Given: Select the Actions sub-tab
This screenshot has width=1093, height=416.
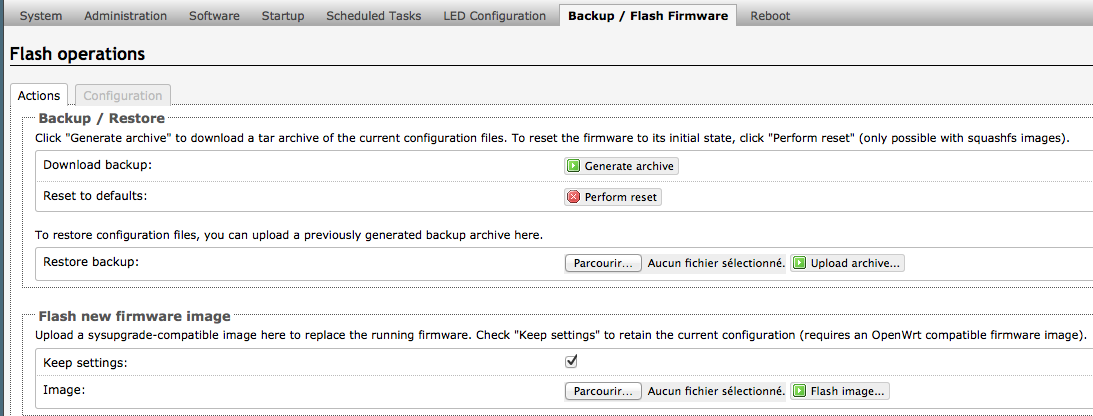Looking at the screenshot, I should 39,95.
